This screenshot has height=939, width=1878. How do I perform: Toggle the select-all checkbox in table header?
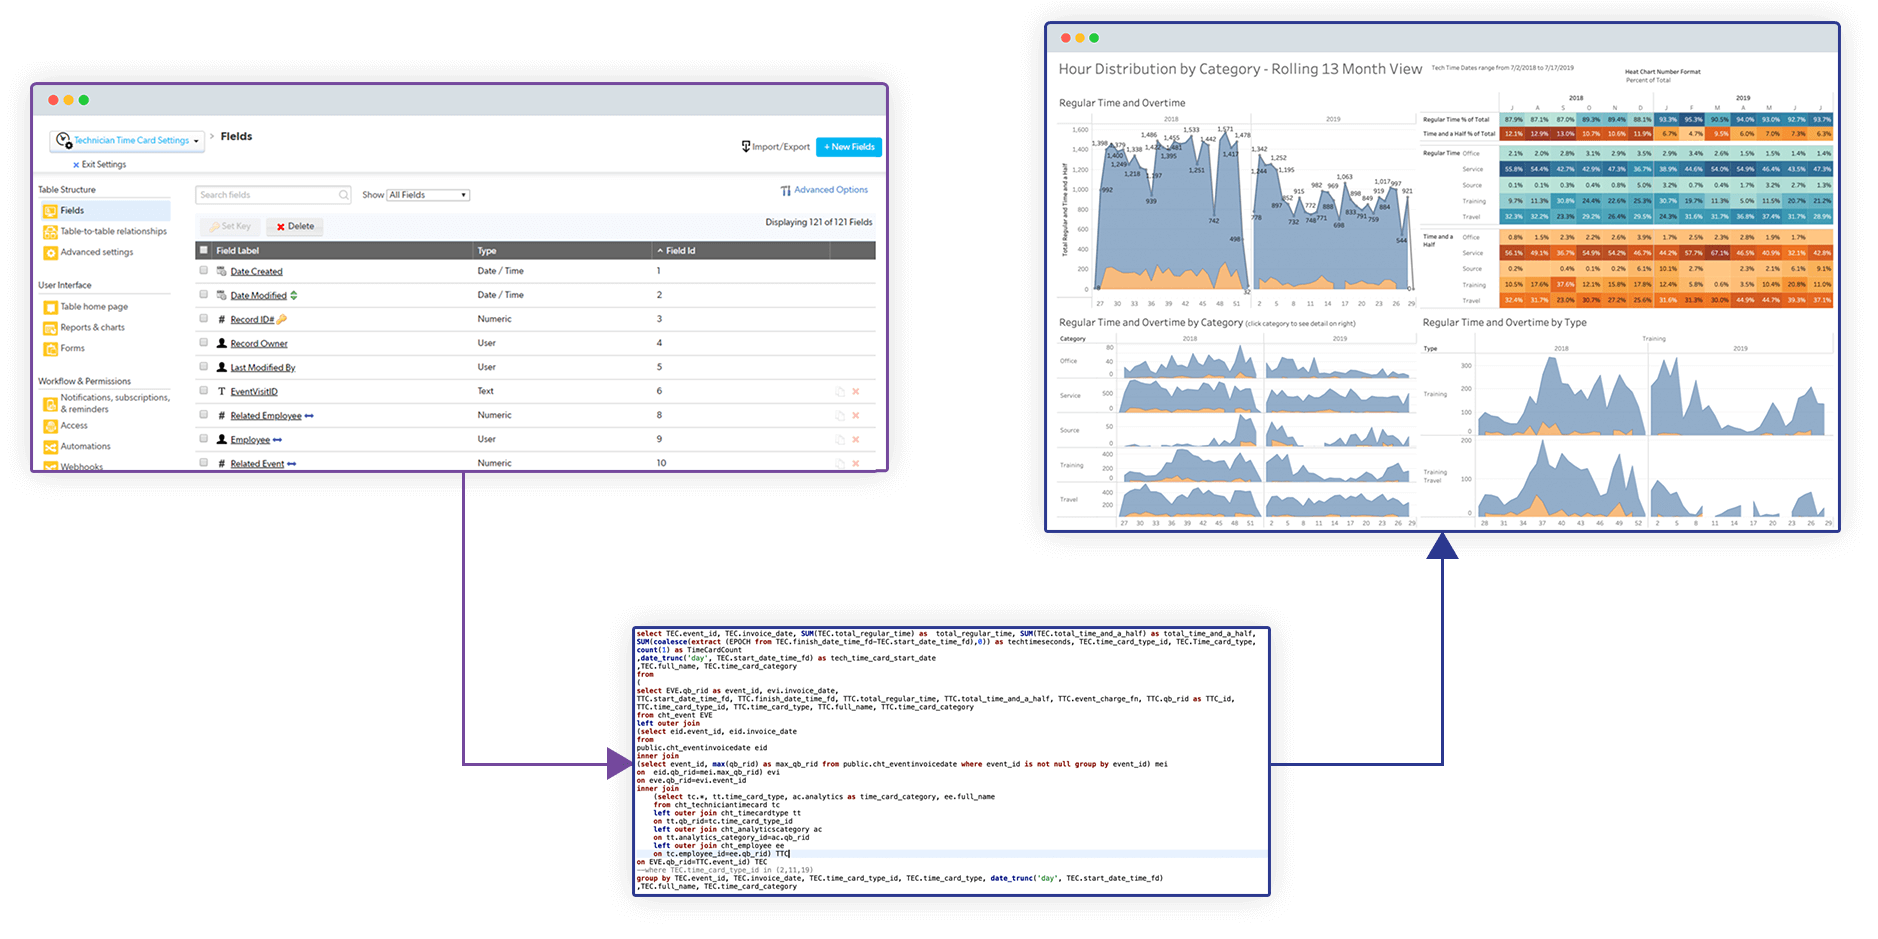[x=204, y=251]
